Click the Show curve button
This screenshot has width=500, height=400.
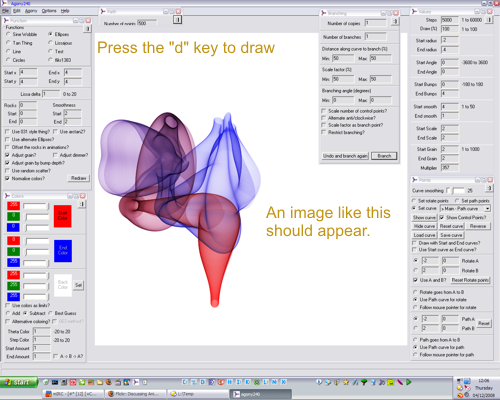[424, 218]
